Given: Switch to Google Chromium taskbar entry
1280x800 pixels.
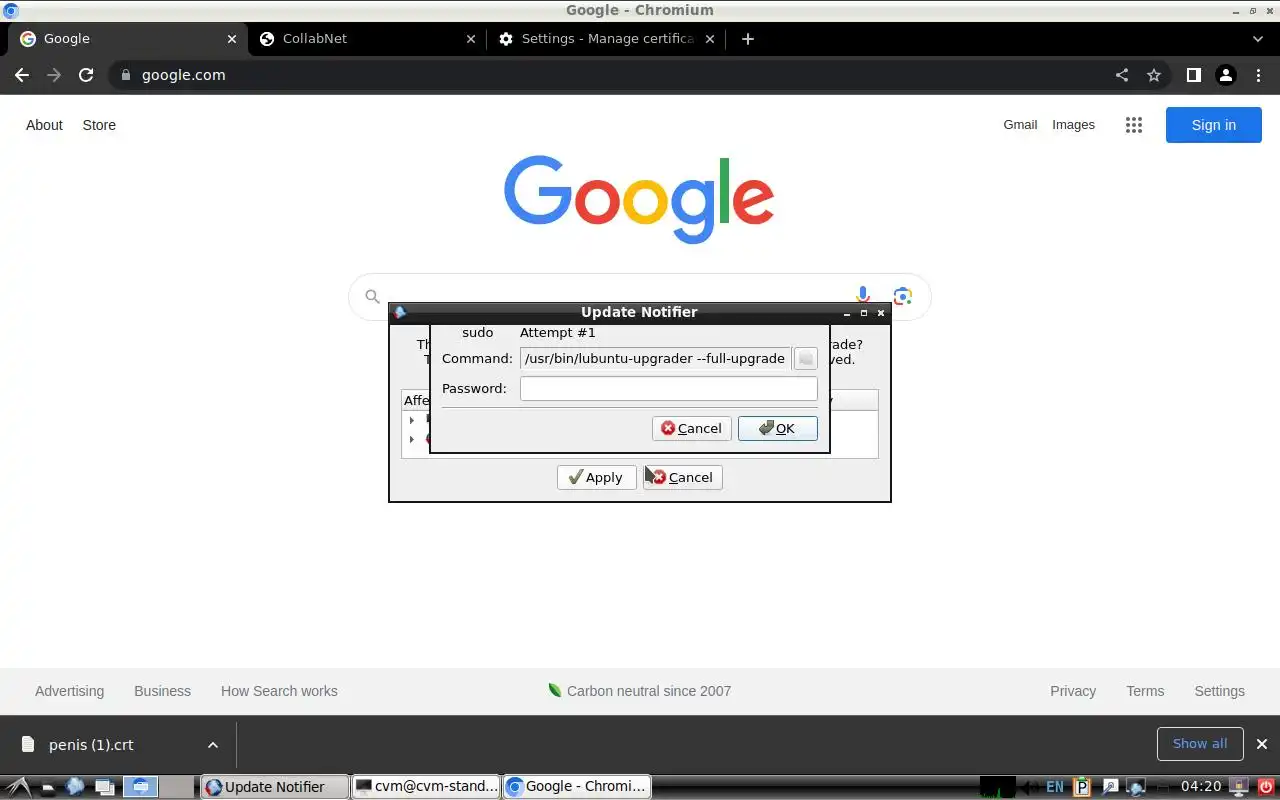Looking at the screenshot, I should [577, 787].
